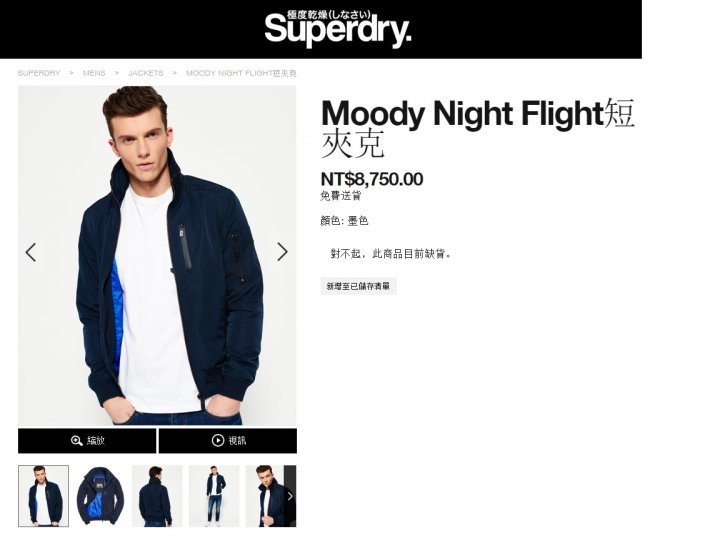
Task: Select thumbnail showing back view of jacket
Action: tap(157, 496)
